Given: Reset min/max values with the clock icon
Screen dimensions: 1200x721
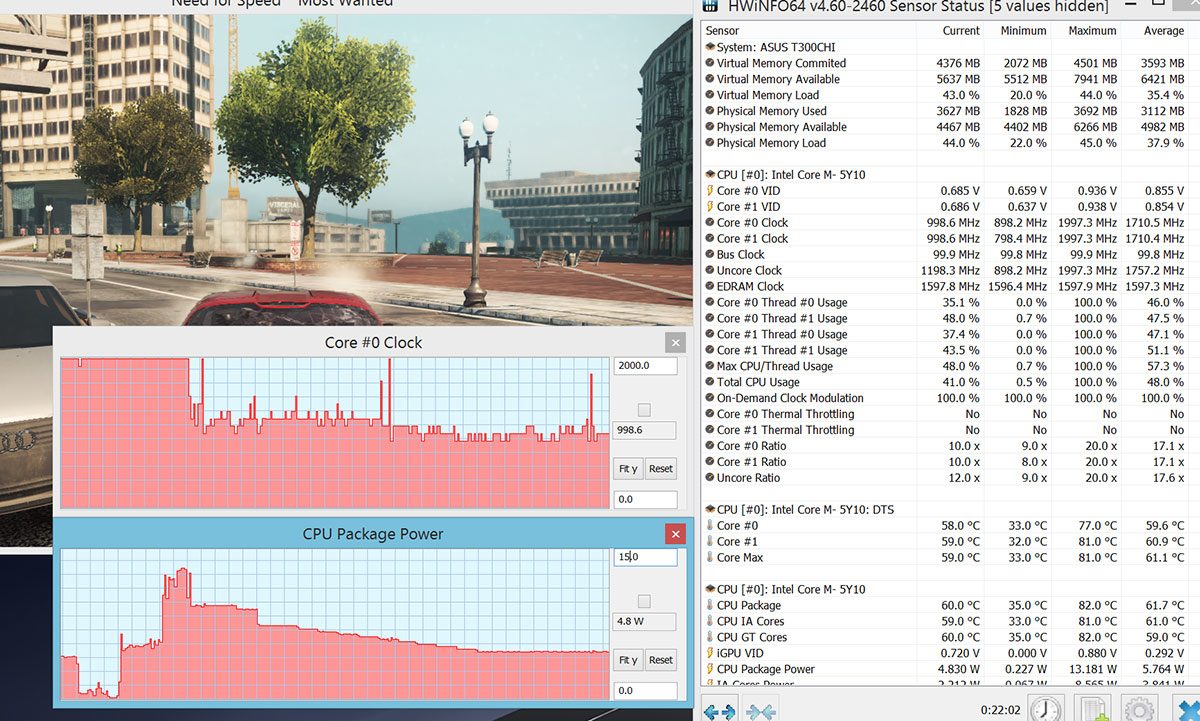Looking at the screenshot, I should (x=1046, y=709).
